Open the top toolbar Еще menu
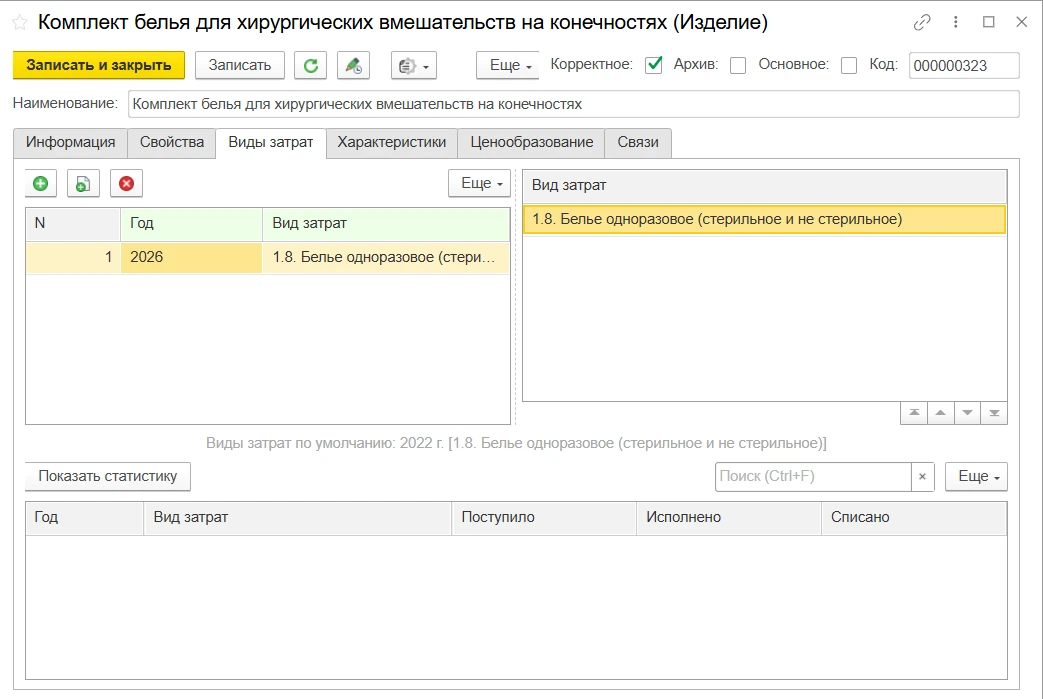1043x699 pixels. pos(508,65)
